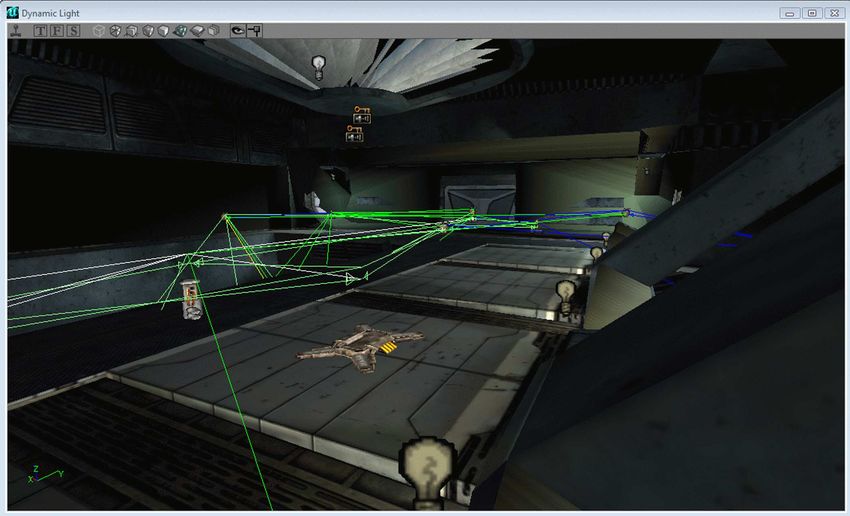The width and height of the screenshot is (850, 516).
Task: Select the cube with magnifier texture usage icon
Action: click(131, 31)
